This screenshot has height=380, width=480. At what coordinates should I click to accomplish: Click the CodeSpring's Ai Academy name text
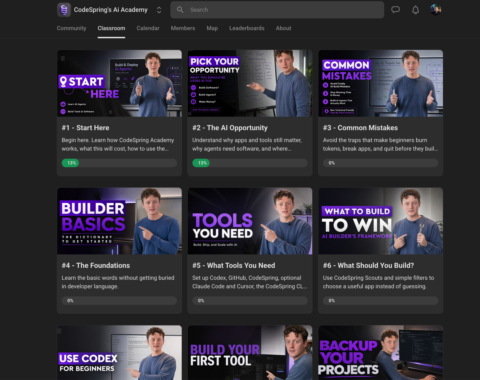point(111,10)
